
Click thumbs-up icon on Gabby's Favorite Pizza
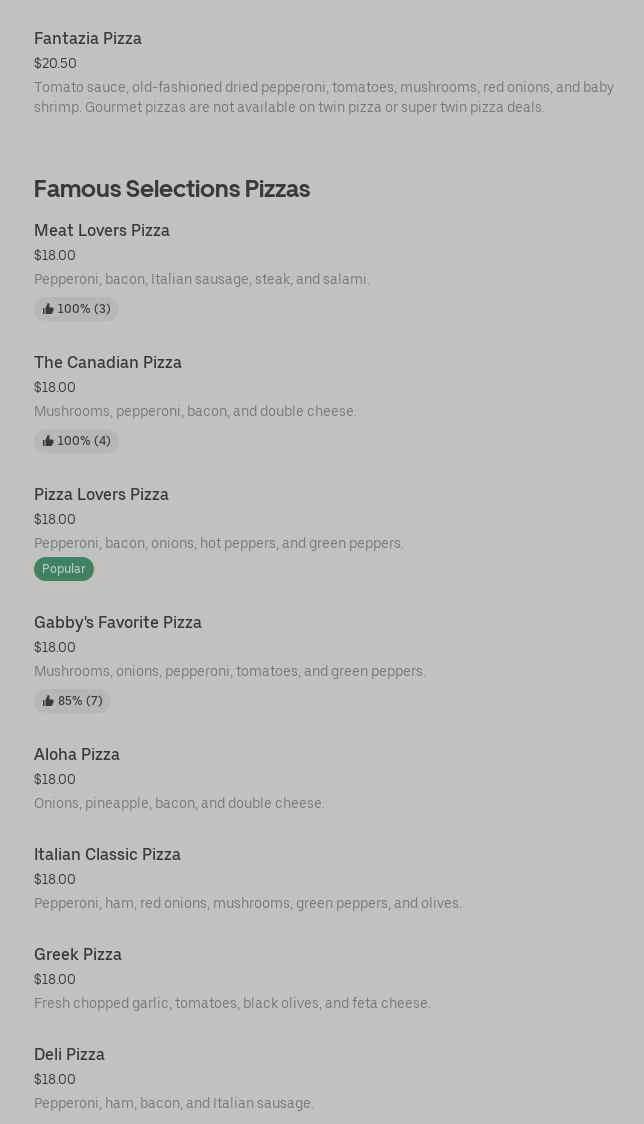click(x=48, y=701)
